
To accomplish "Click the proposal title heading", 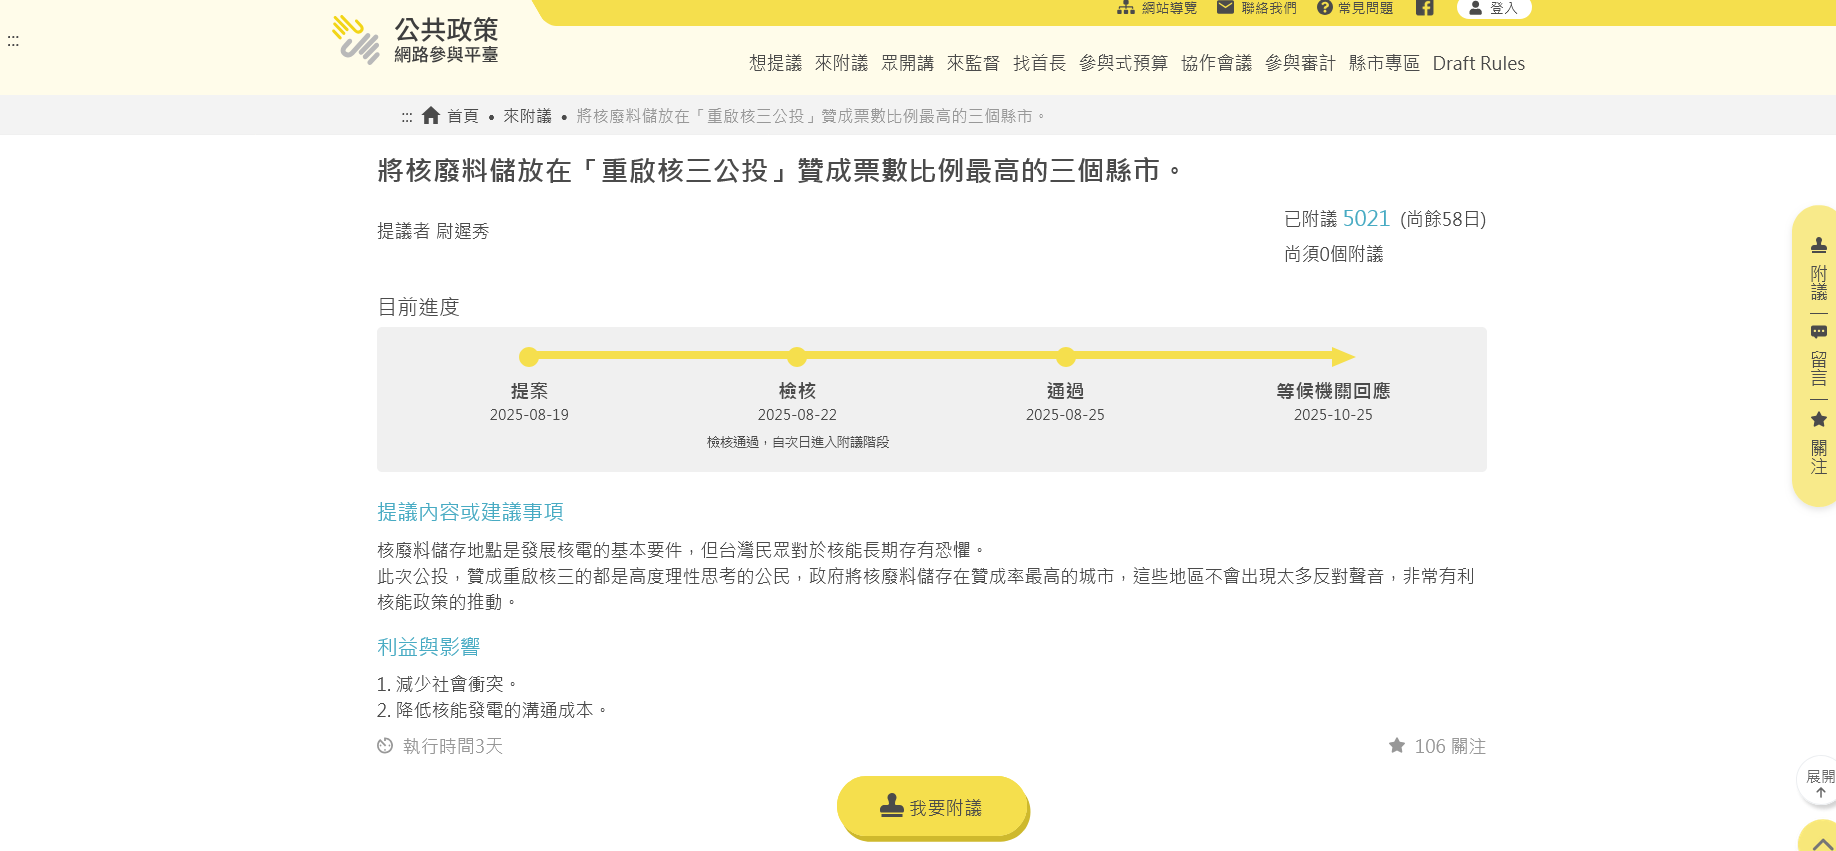I will 780,171.
